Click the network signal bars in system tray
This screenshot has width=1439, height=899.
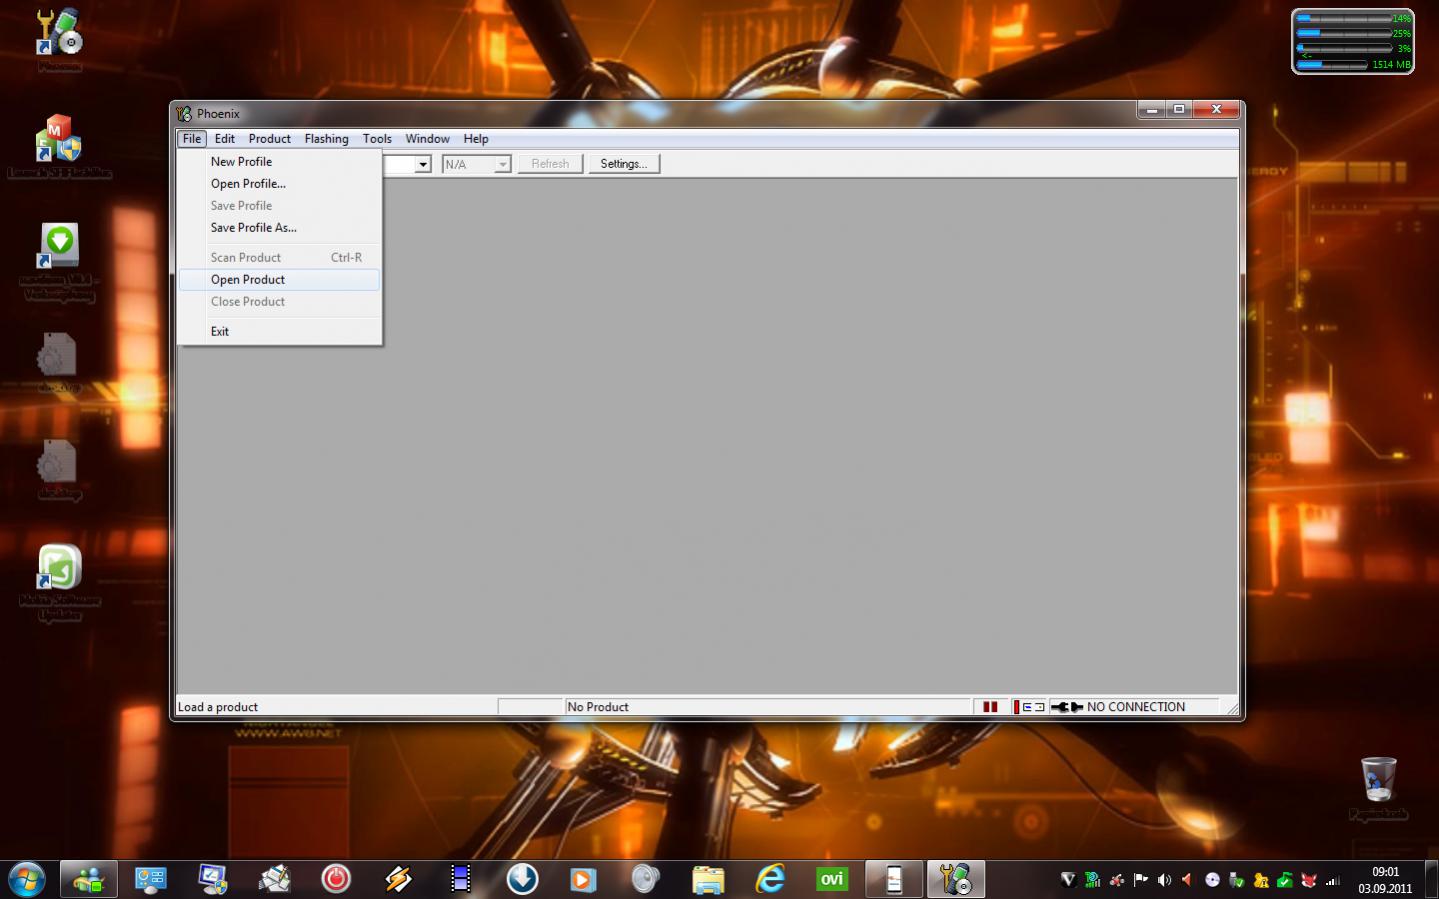pos(1332,880)
